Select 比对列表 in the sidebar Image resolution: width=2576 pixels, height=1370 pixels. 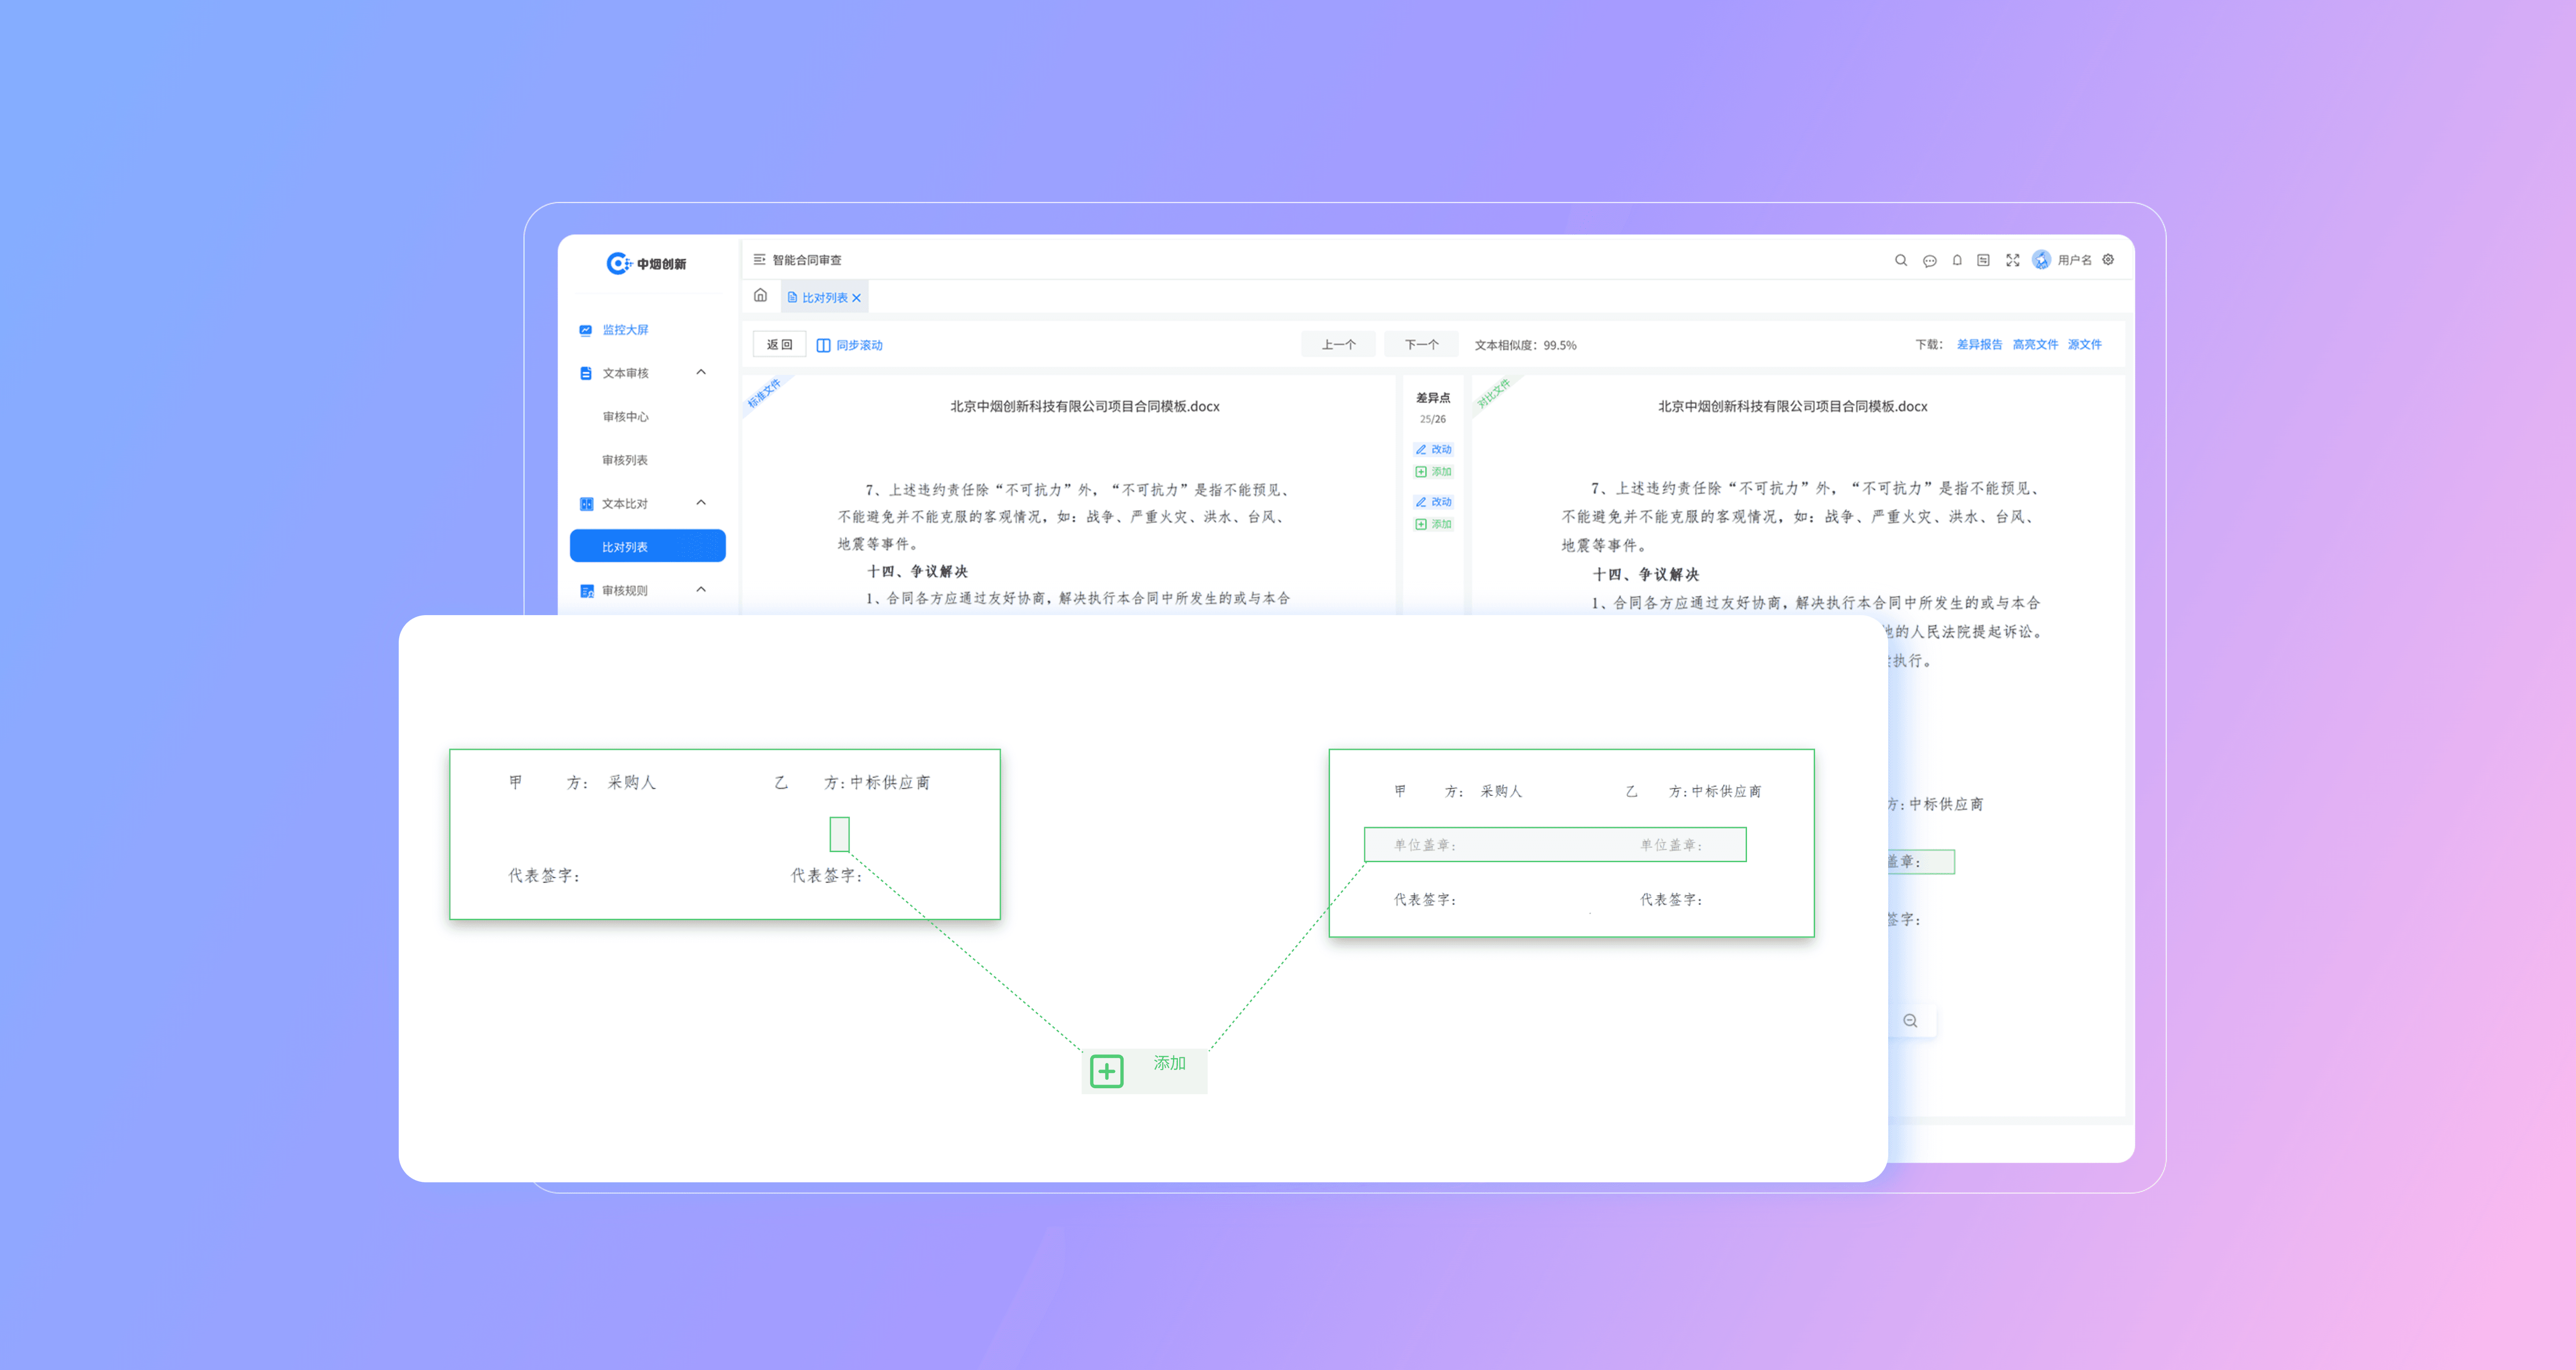(647, 547)
